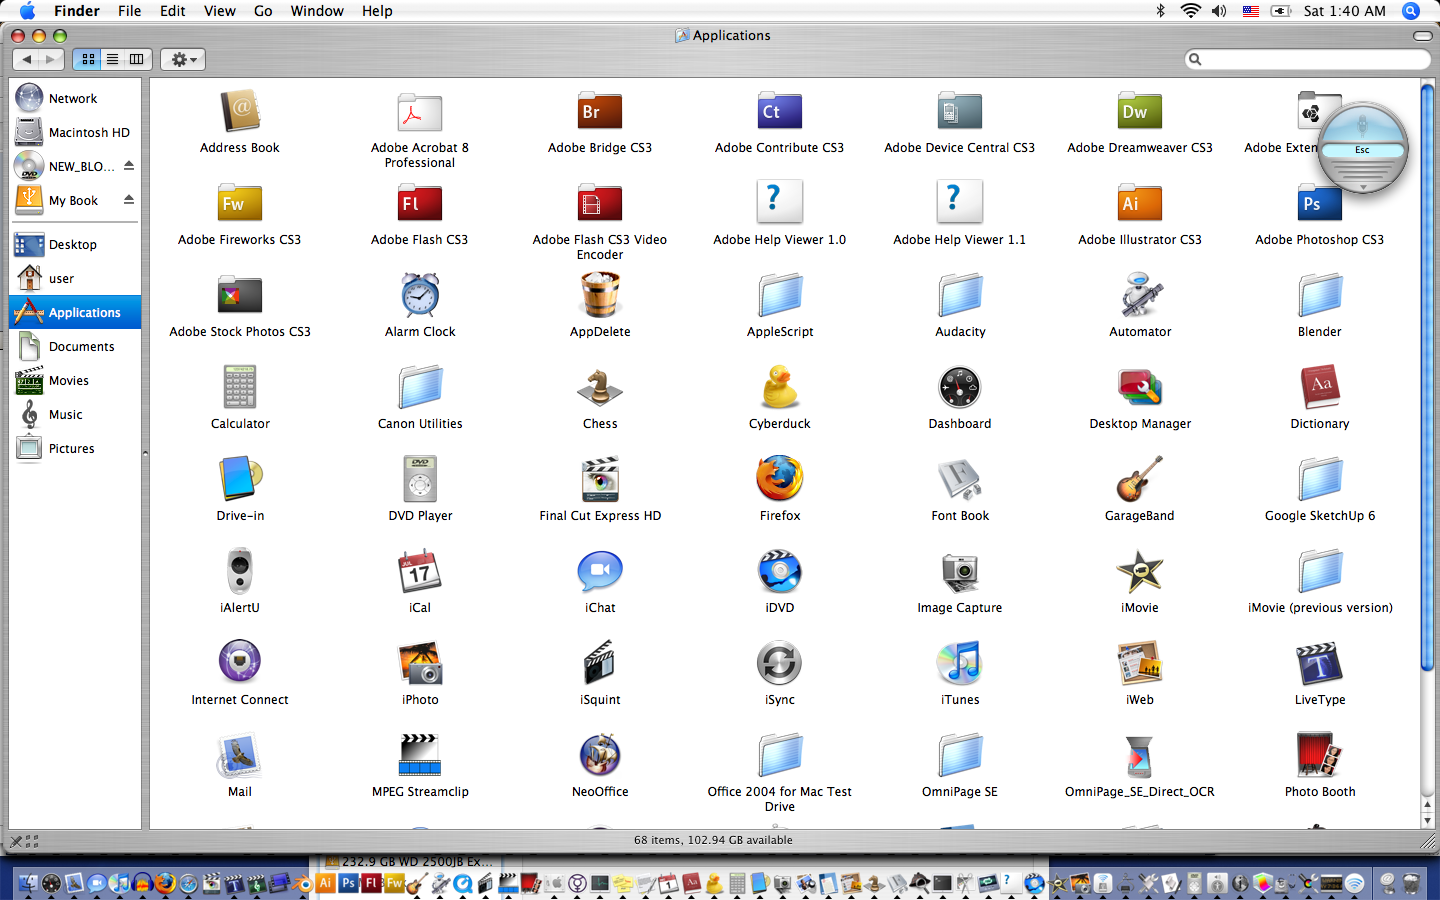The width and height of the screenshot is (1440, 900).
Task: Open Adobe Bridge CS3 icon
Action: pos(600,112)
